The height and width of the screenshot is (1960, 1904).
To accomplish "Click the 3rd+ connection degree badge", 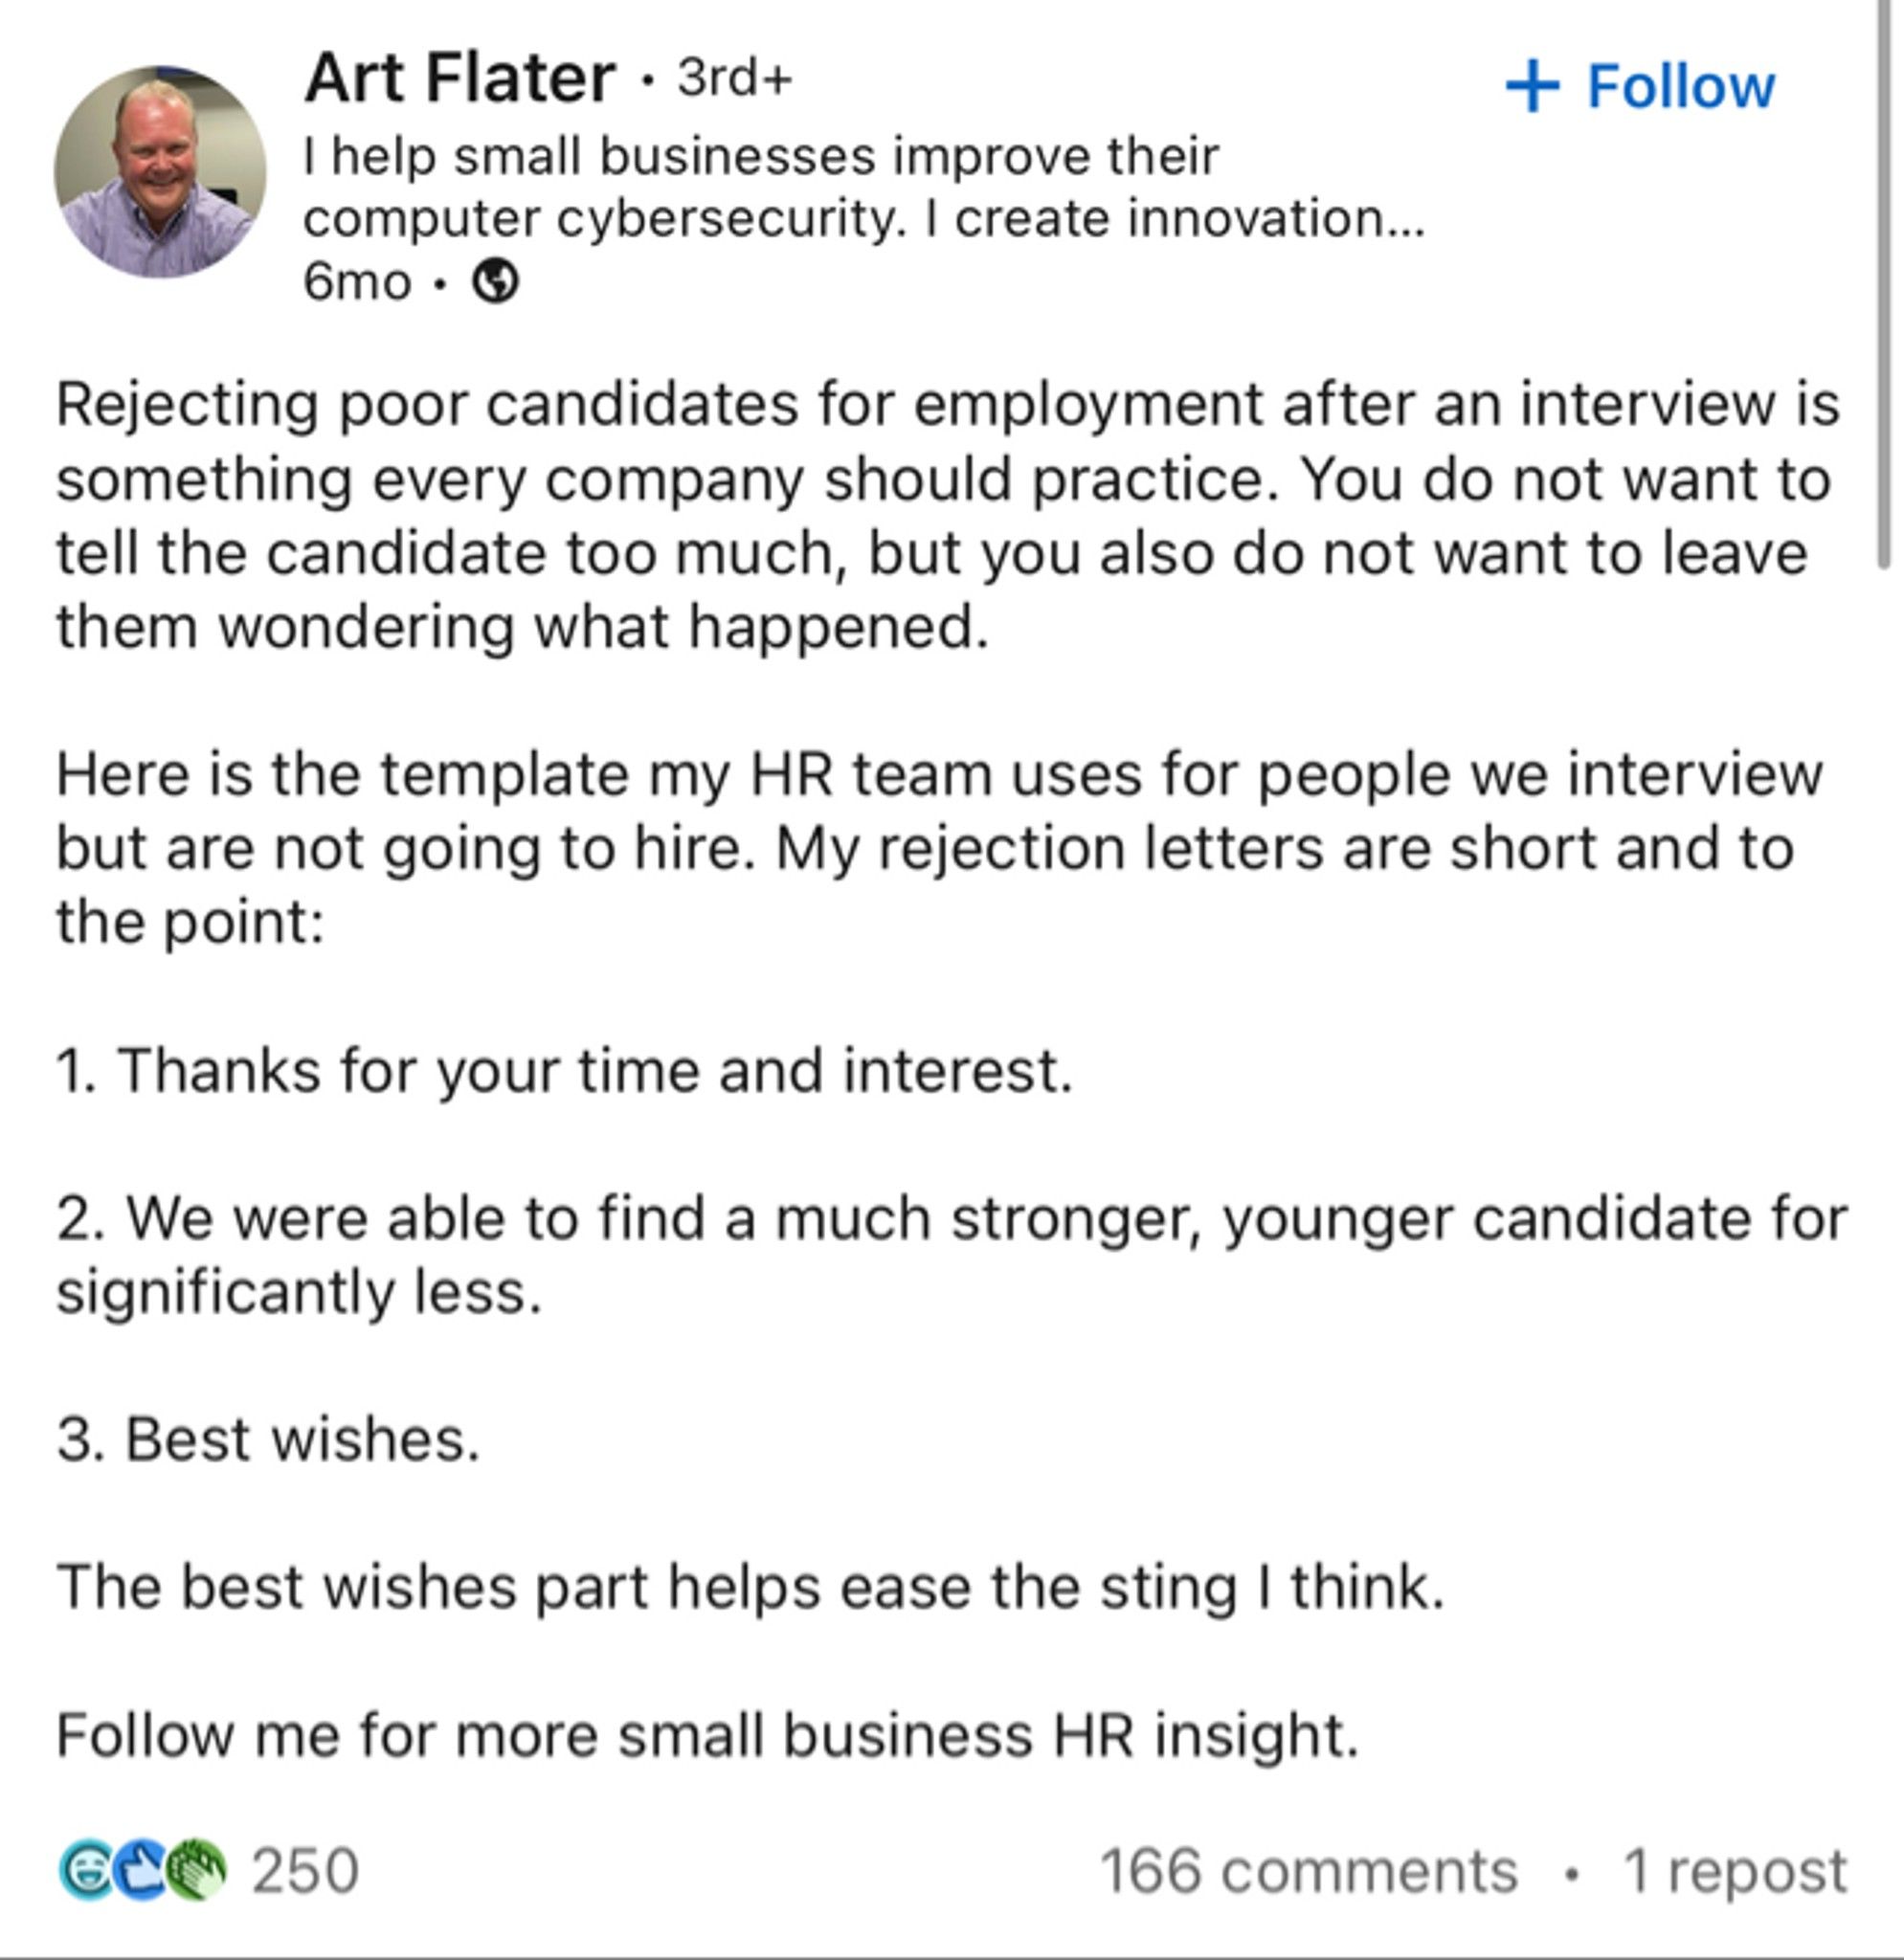I will click(x=734, y=78).
